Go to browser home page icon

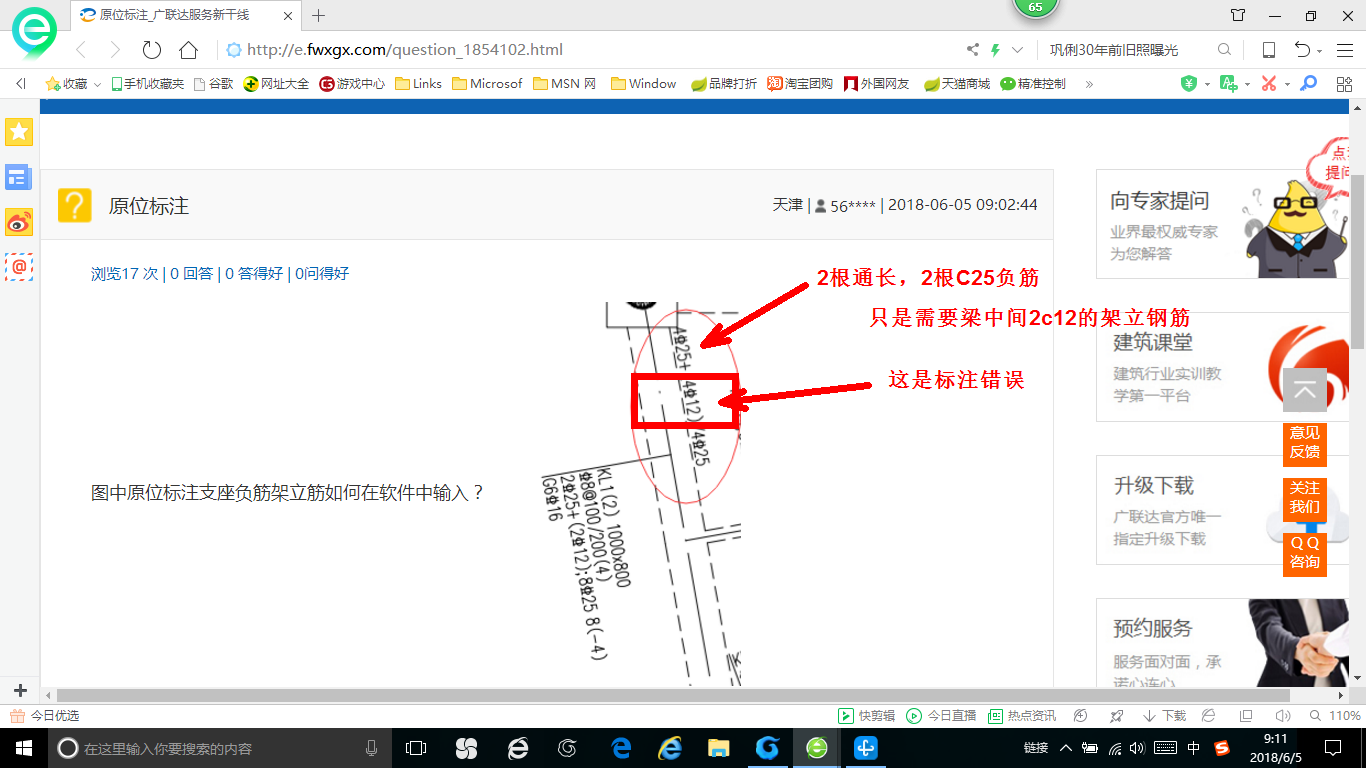click(188, 50)
